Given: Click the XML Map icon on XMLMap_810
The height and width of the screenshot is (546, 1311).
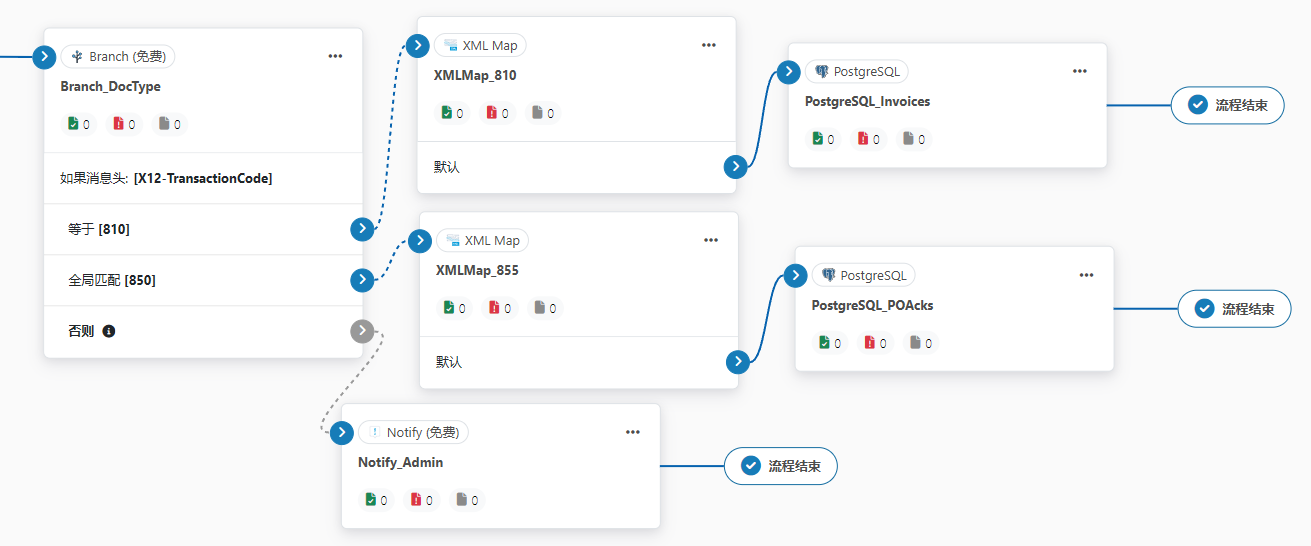Looking at the screenshot, I should pyautogui.click(x=451, y=46).
